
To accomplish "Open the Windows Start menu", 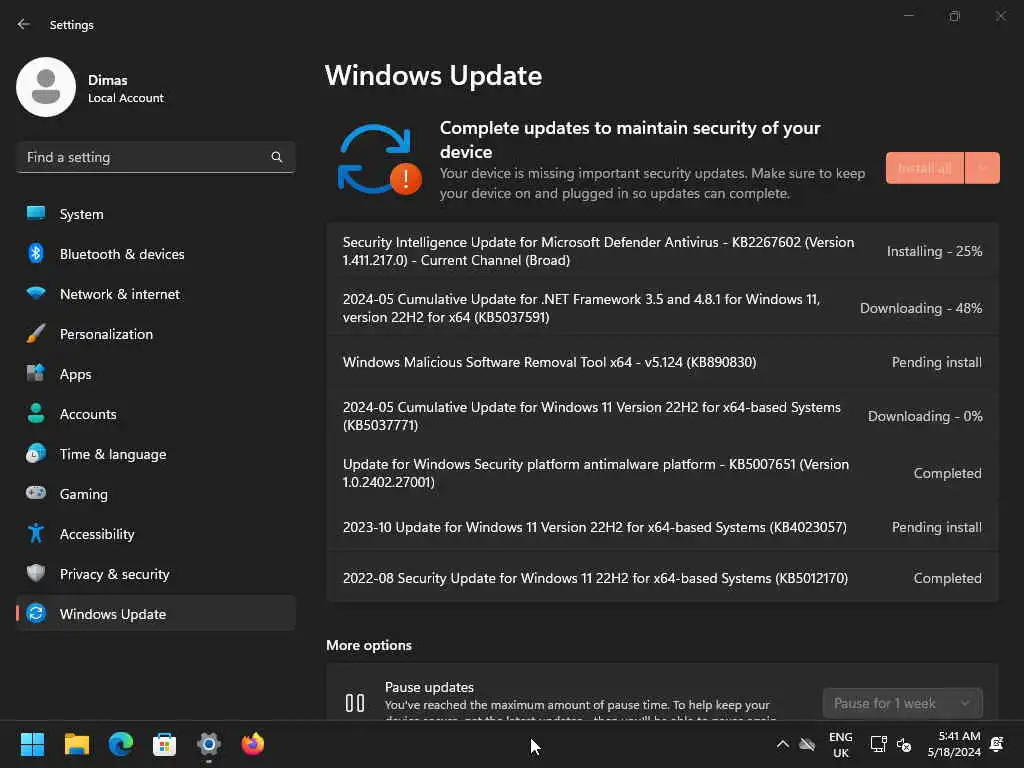I will [32, 744].
